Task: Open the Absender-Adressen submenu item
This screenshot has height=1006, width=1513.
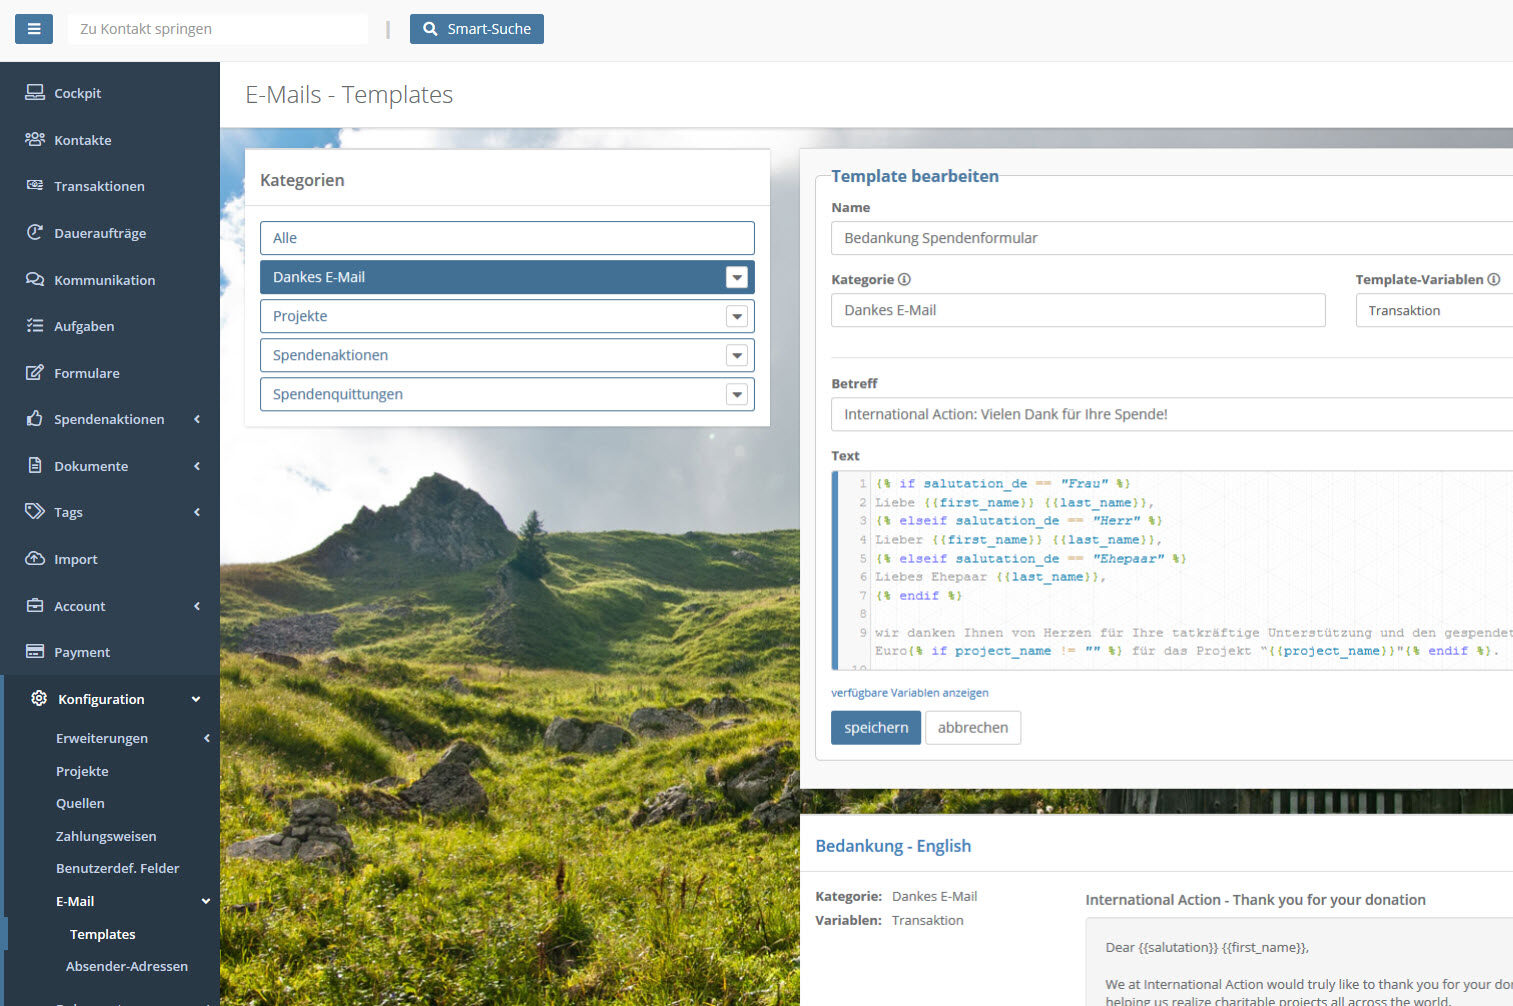Action: tap(127, 966)
